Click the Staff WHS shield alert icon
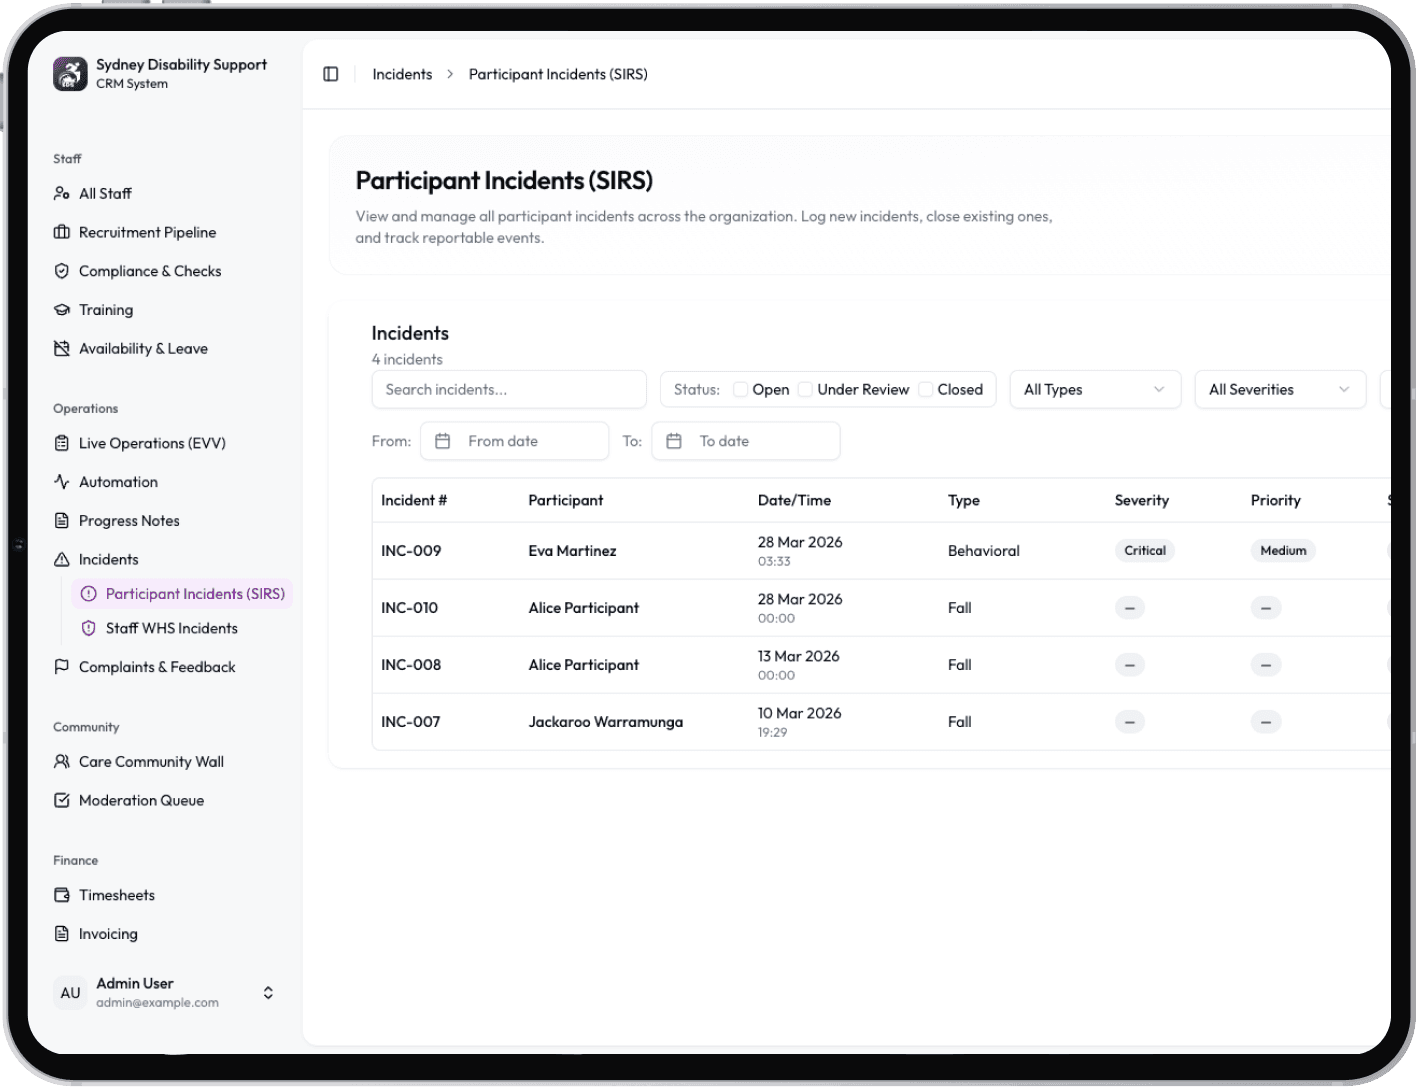Image resolution: width=1424 pixels, height=1092 pixels. [x=89, y=628]
